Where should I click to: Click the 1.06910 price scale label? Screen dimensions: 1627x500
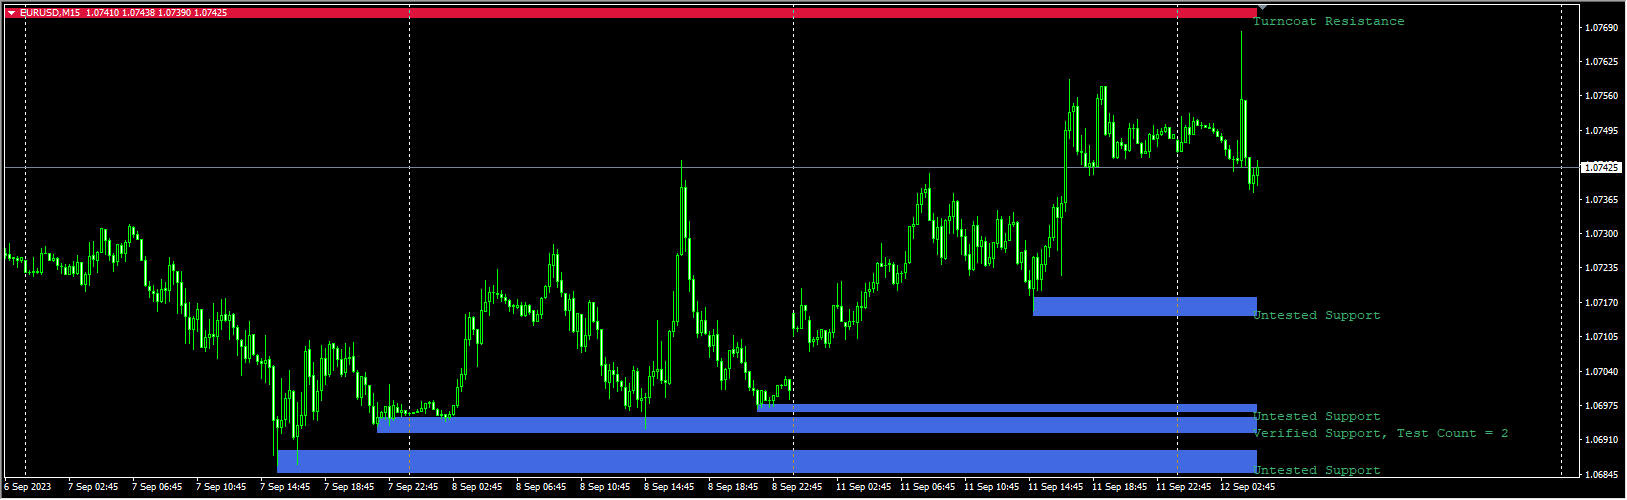(1603, 440)
